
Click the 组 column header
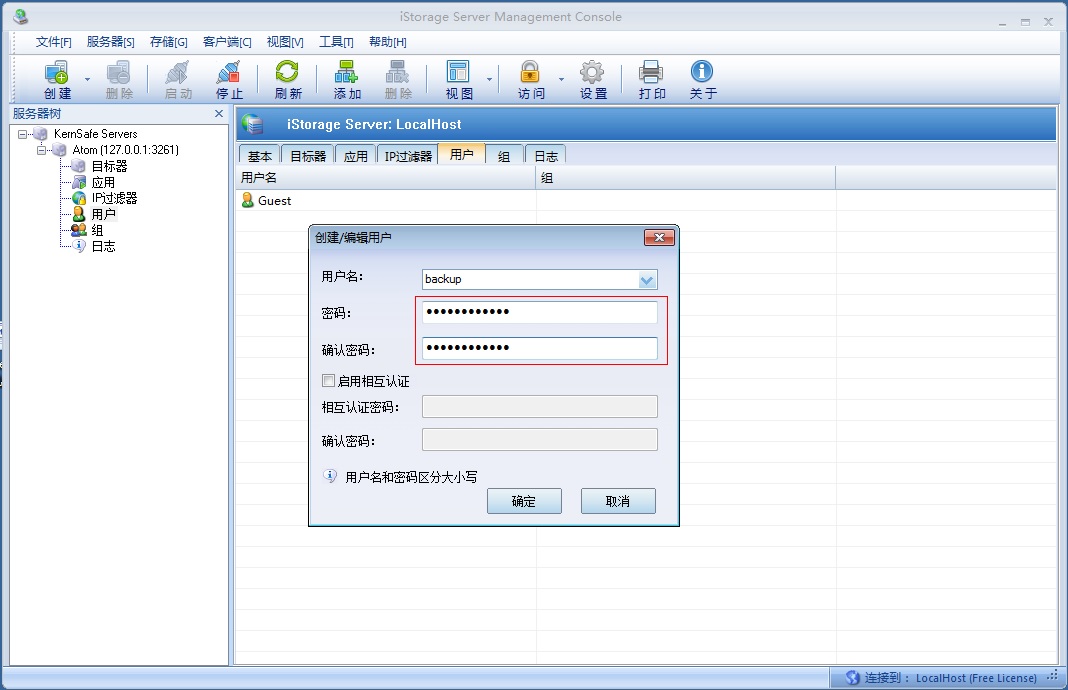(686, 178)
